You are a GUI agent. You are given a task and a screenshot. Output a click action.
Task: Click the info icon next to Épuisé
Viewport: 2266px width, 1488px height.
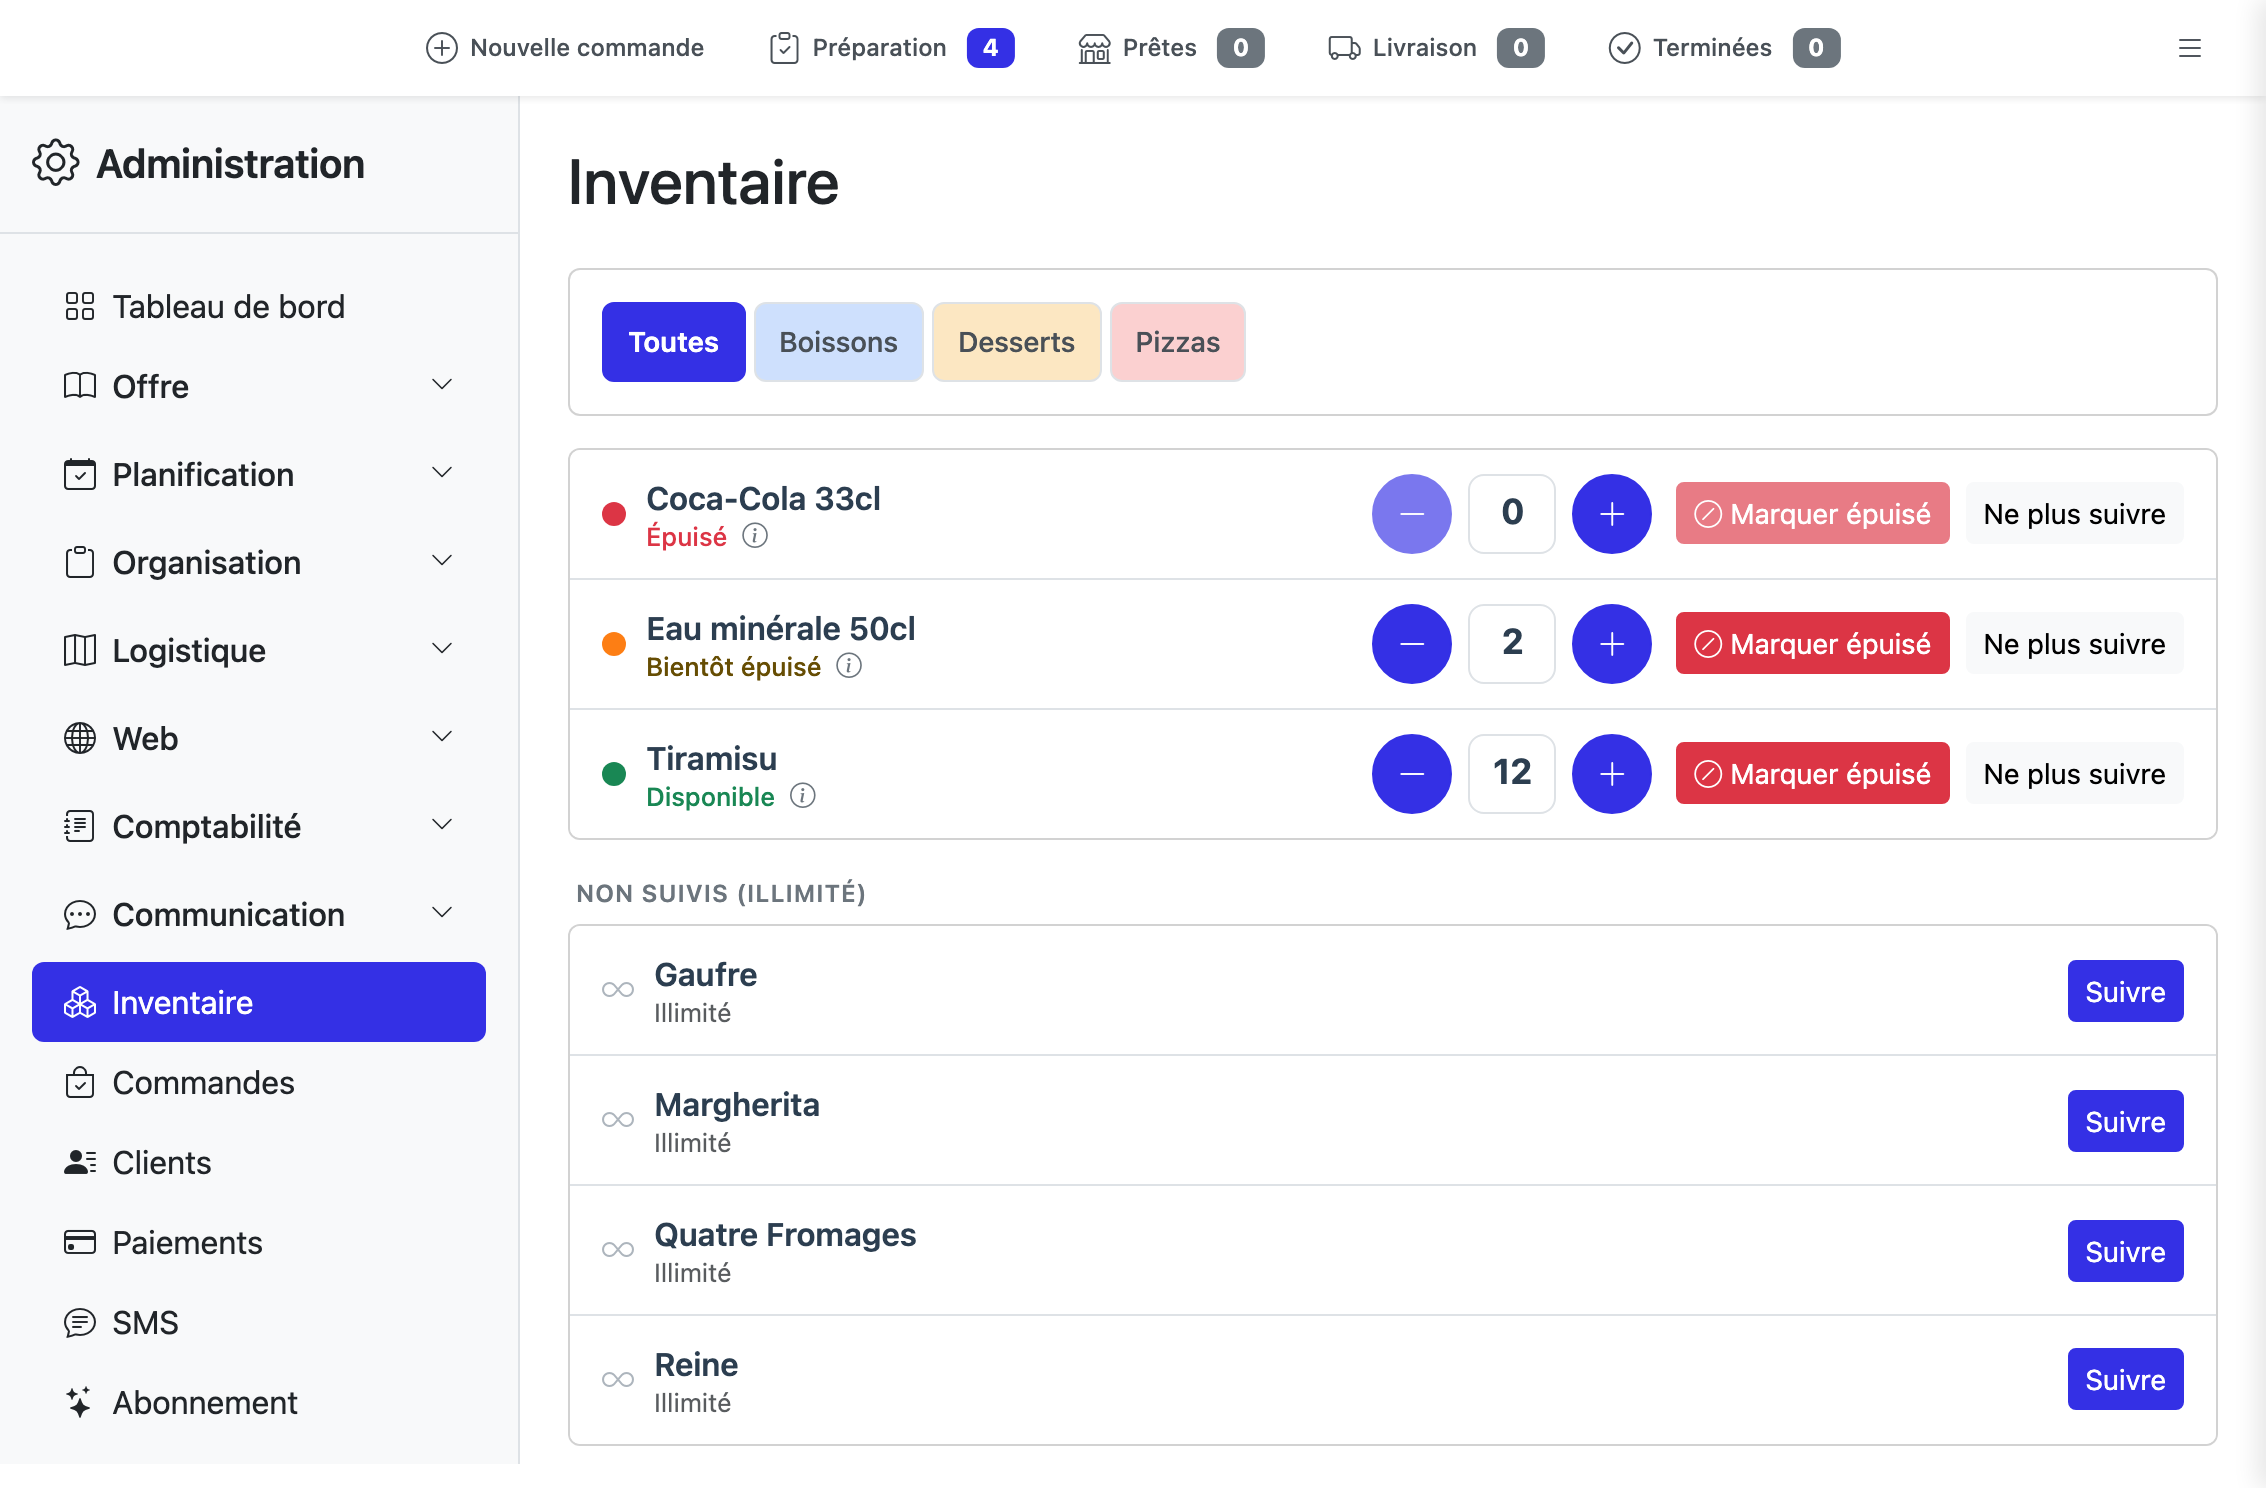pyautogui.click(x=755, y=536)
